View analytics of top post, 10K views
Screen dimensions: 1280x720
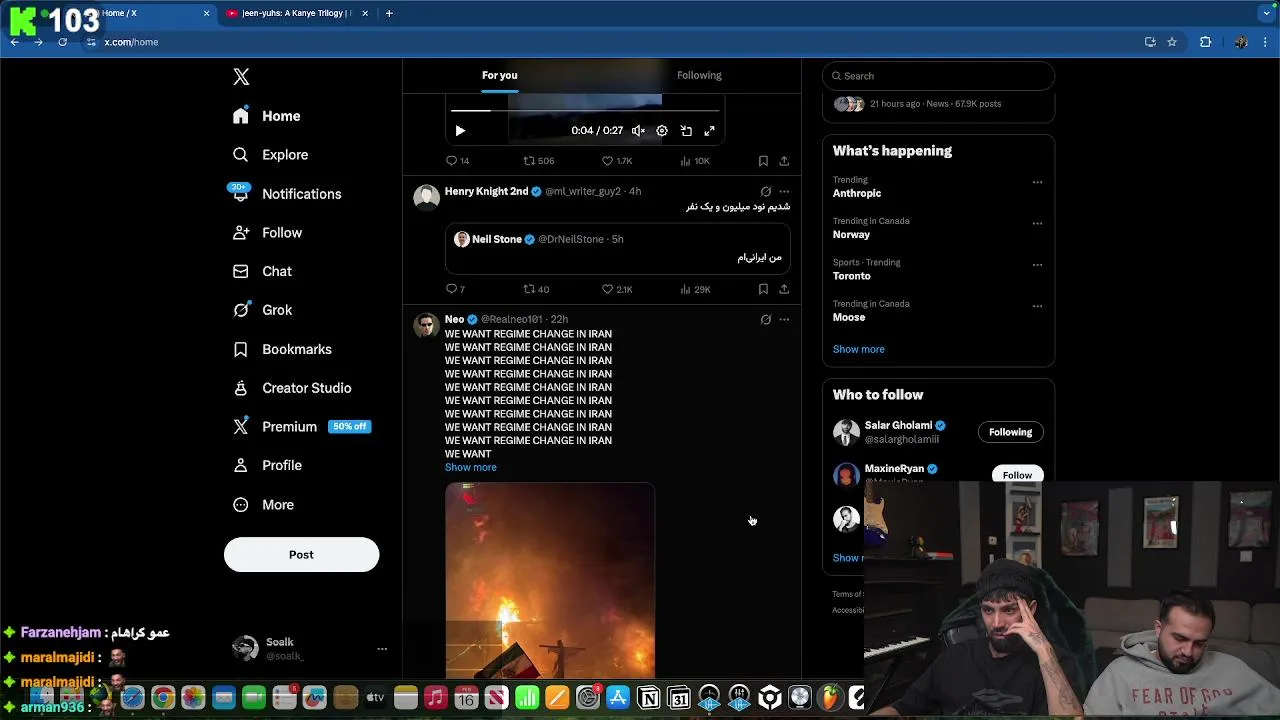point(695,161)
